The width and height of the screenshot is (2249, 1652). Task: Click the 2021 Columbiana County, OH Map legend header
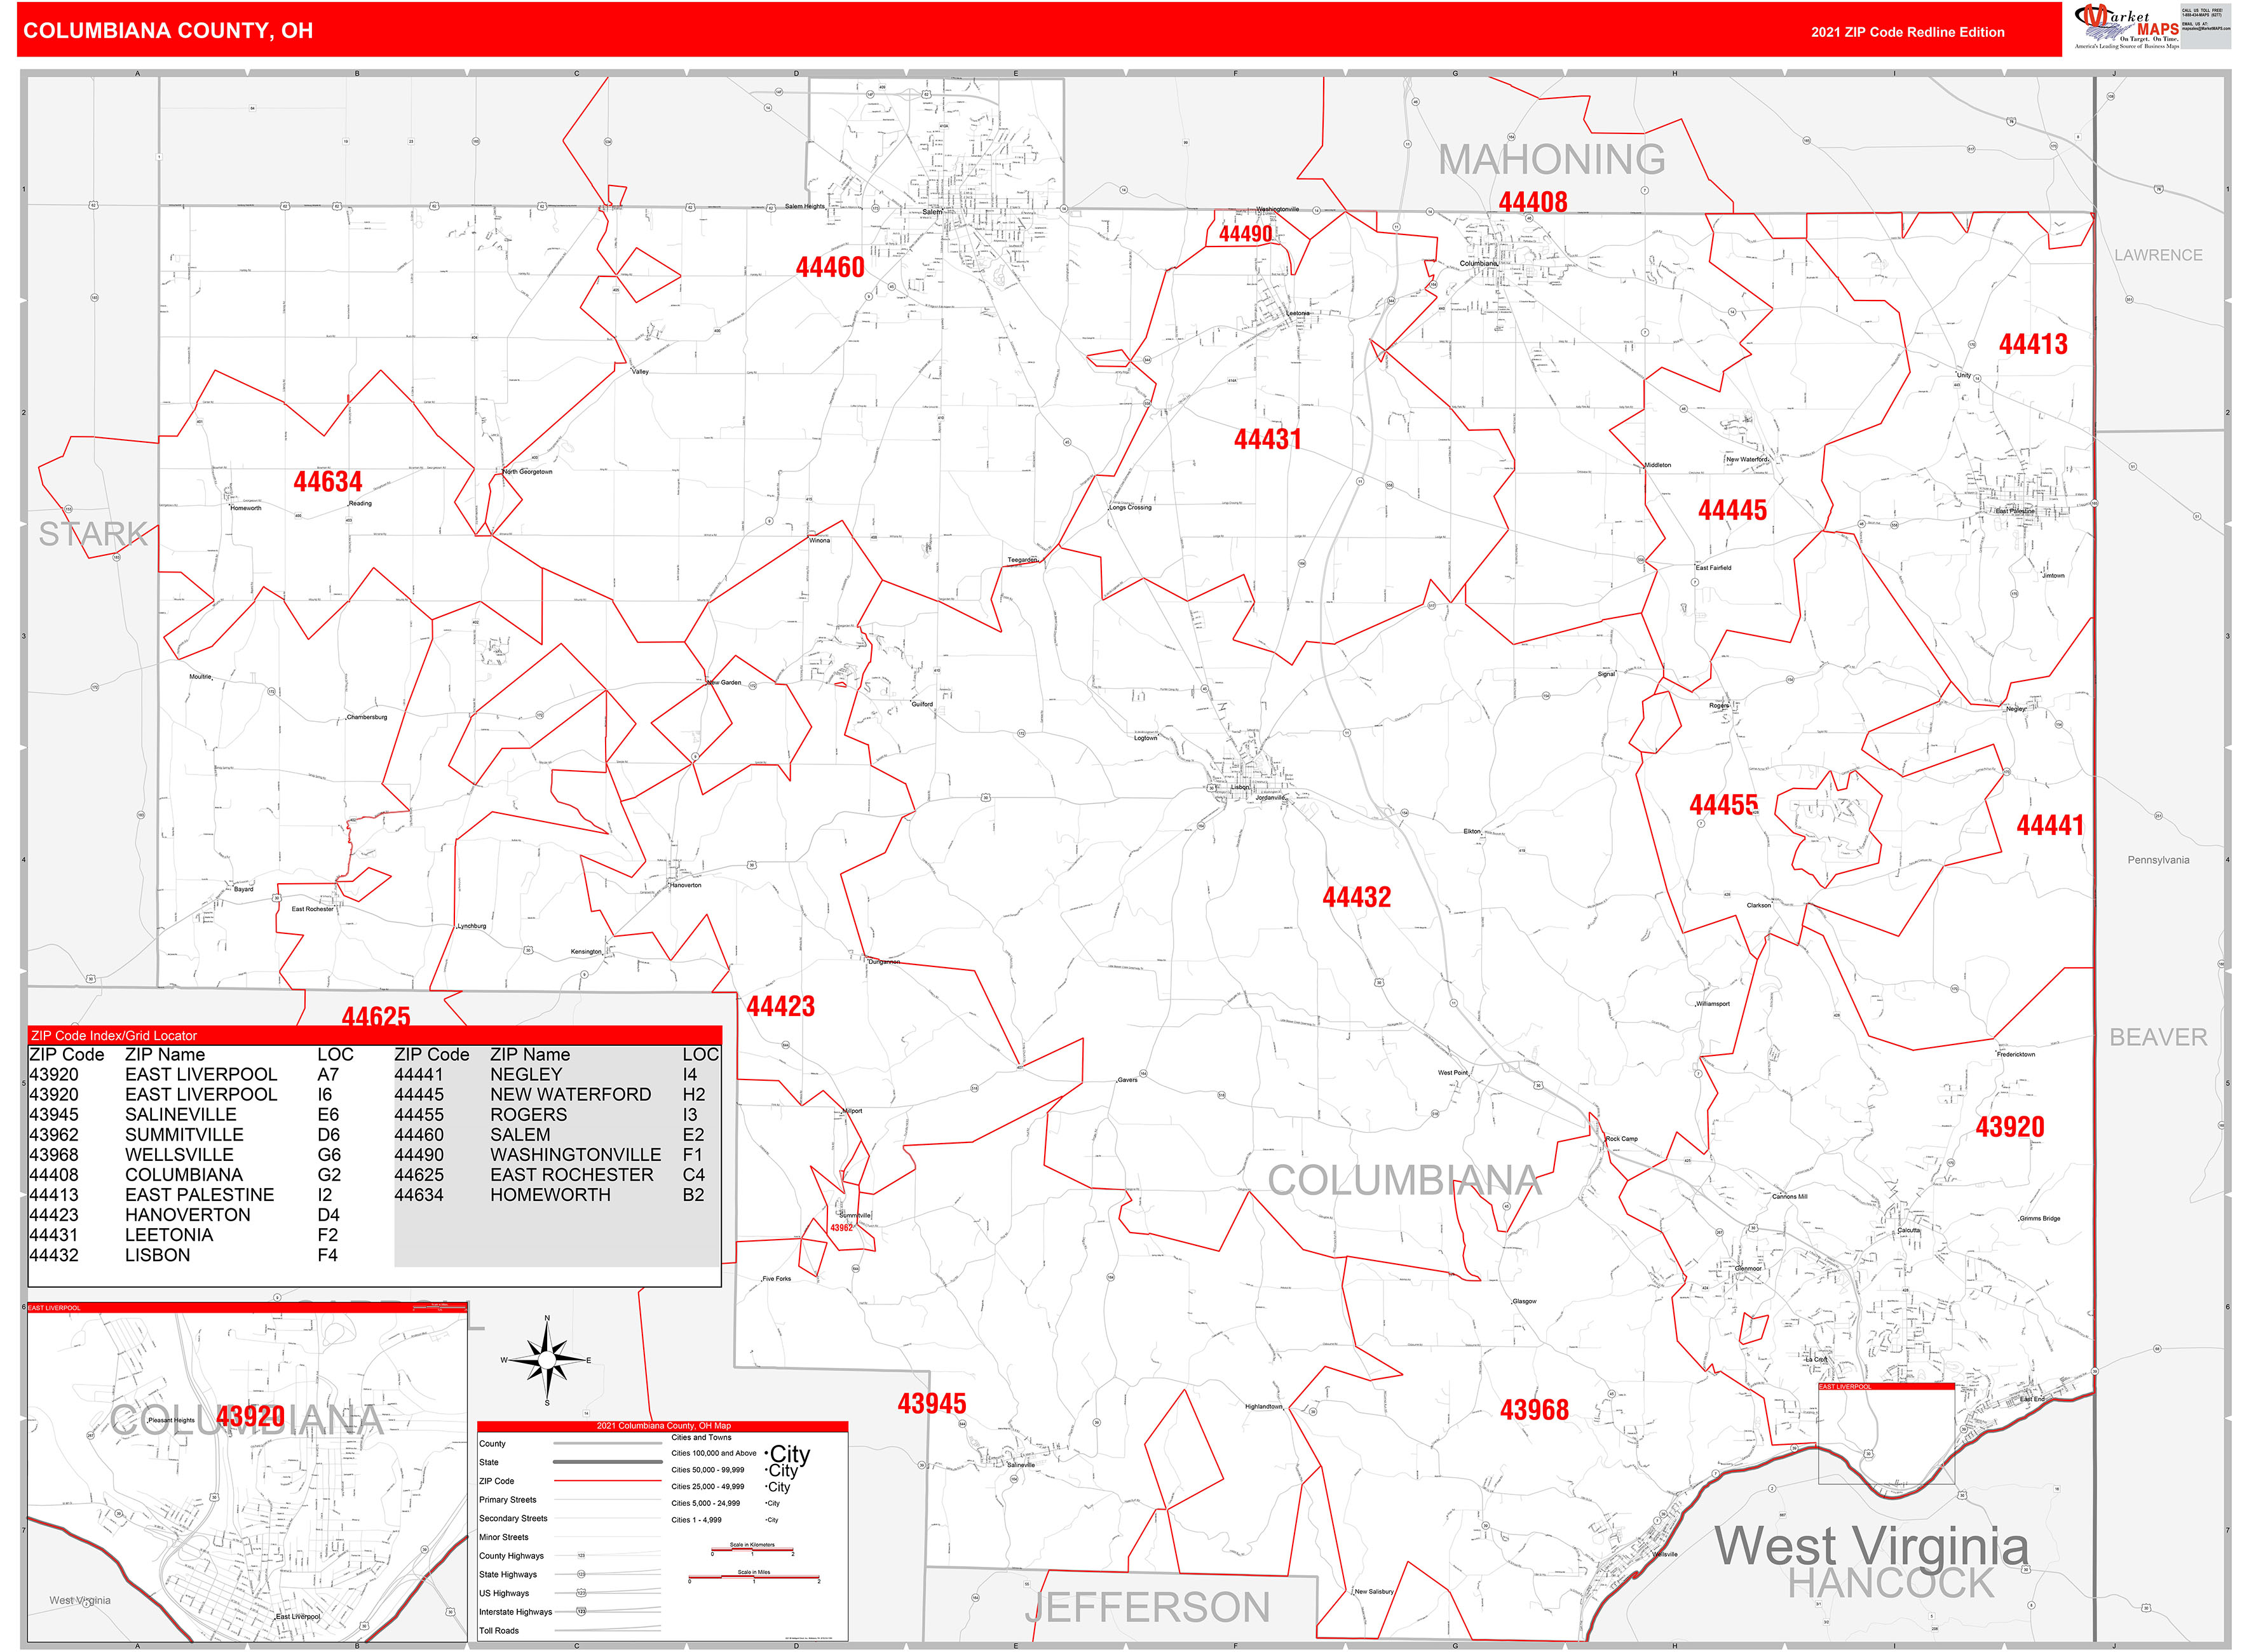(664, 1426)
